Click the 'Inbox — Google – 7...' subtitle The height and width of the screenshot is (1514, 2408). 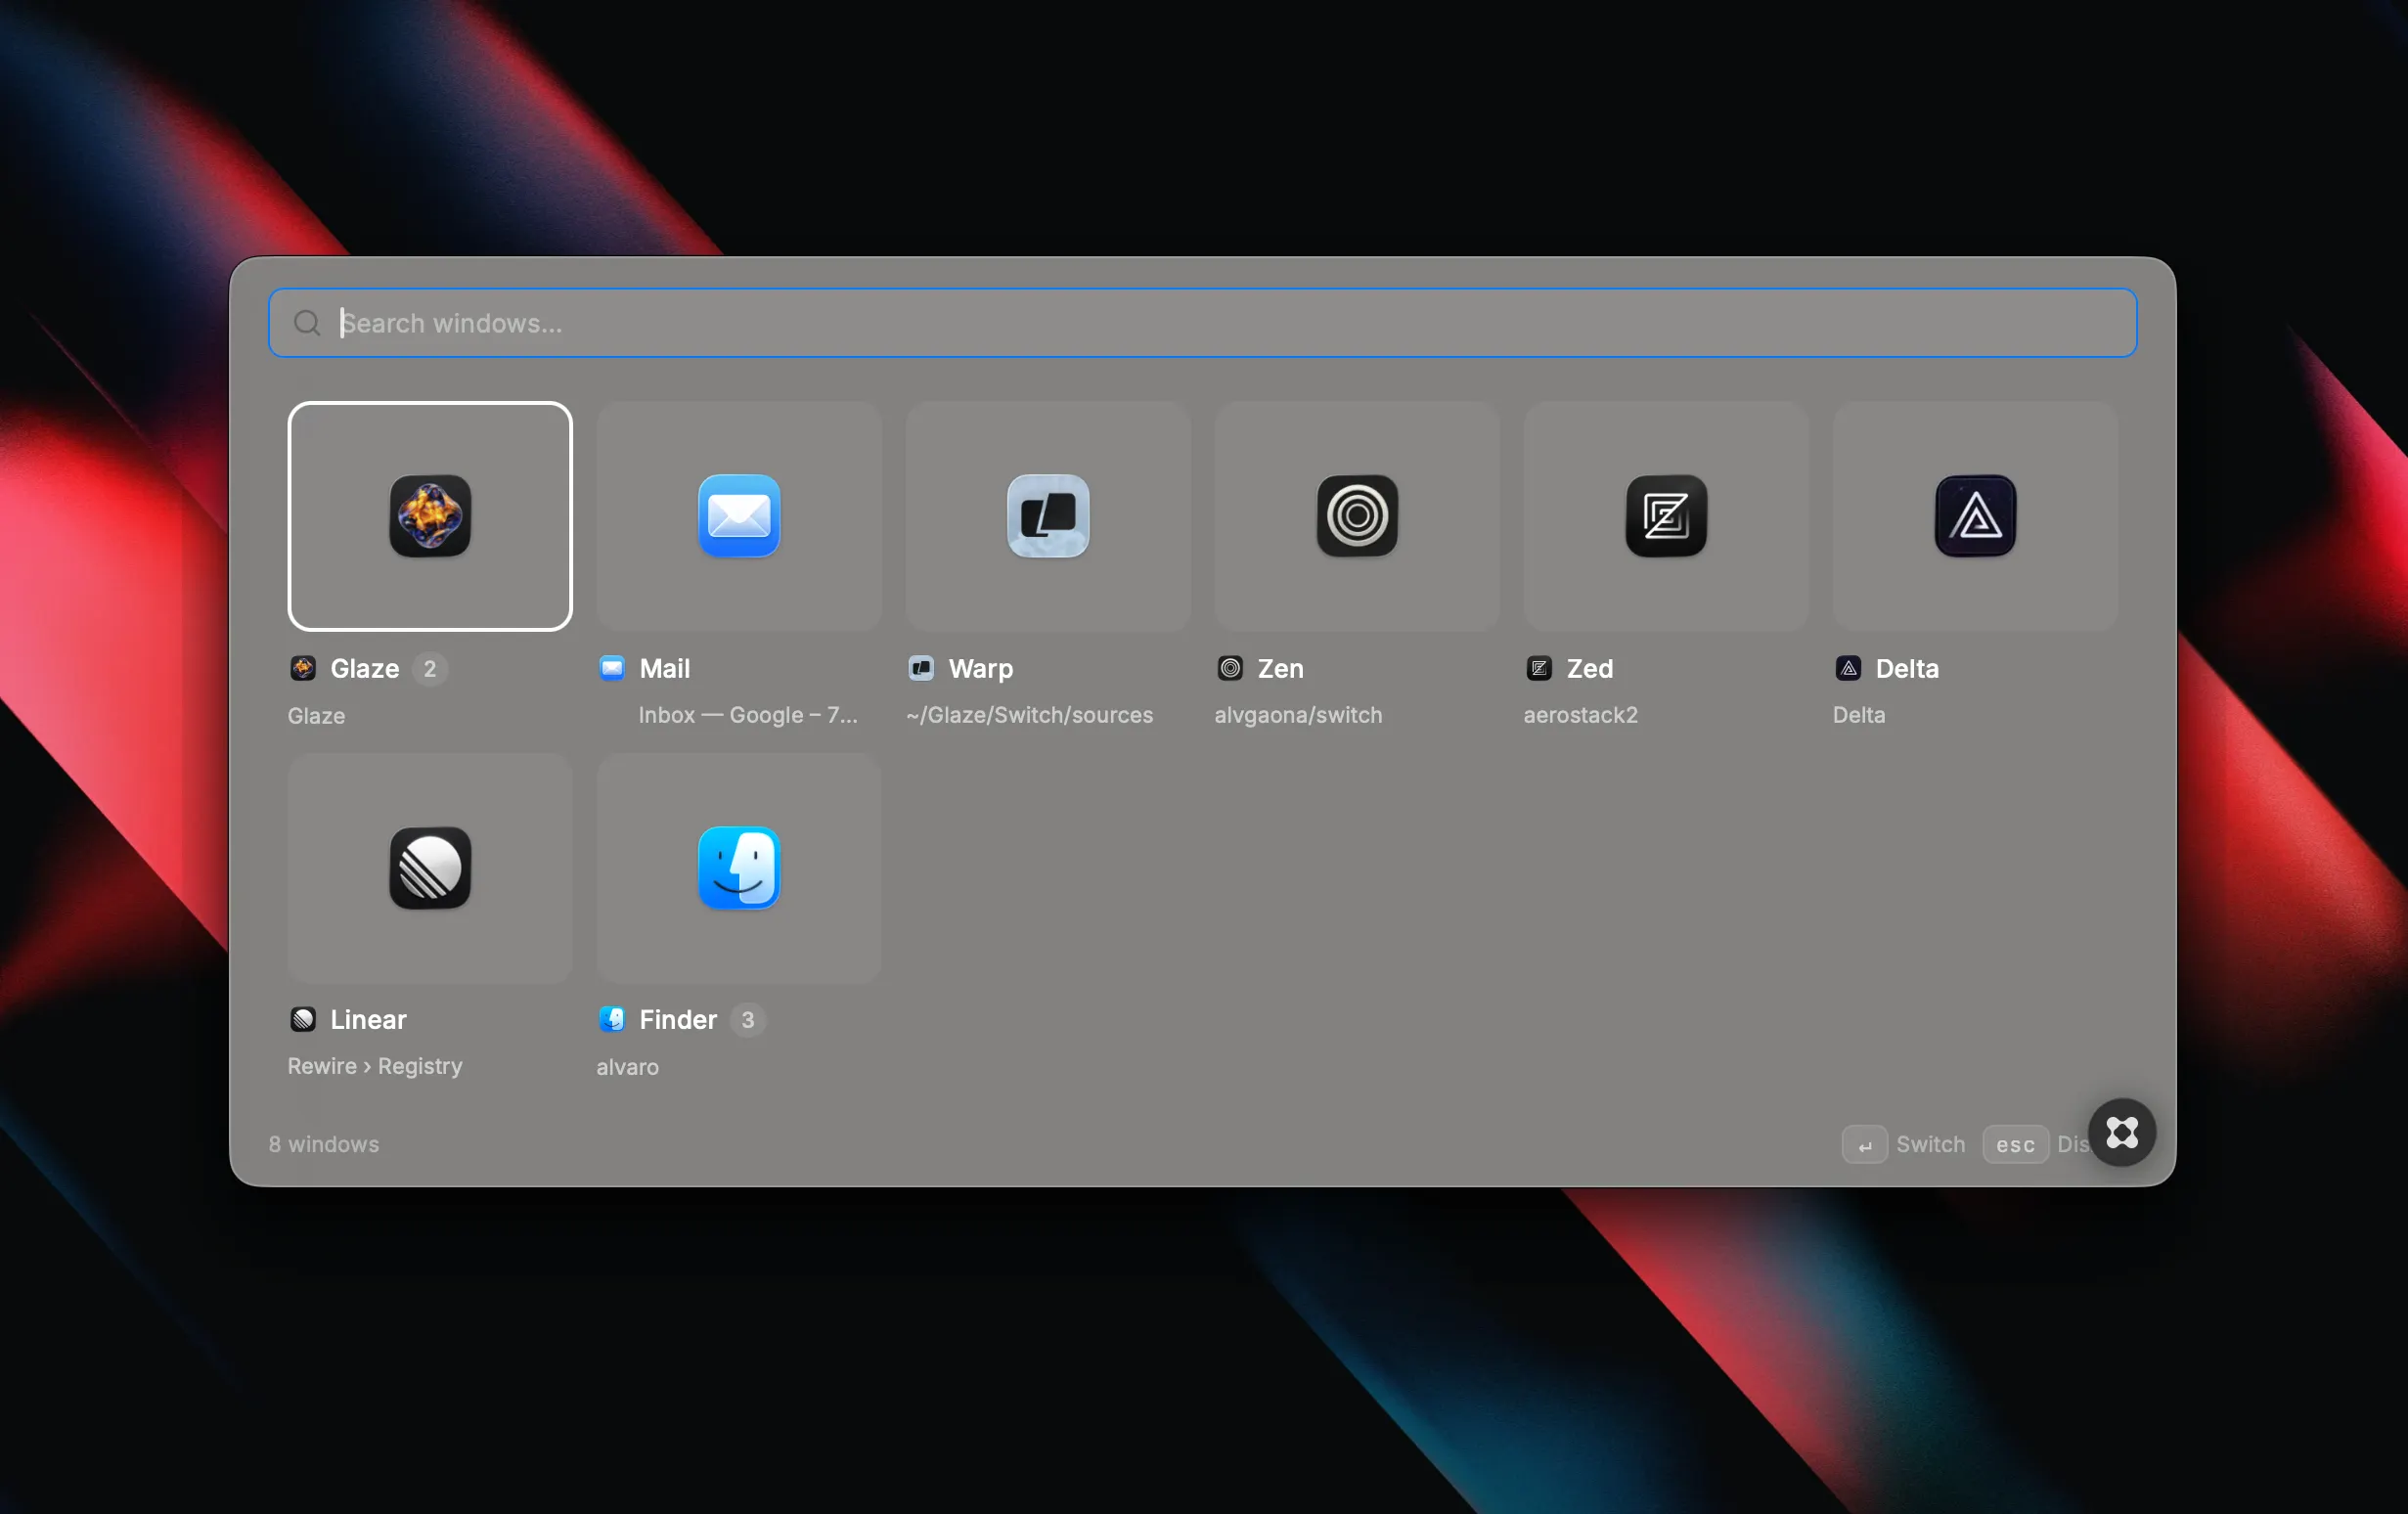click(x=748, y=715)
